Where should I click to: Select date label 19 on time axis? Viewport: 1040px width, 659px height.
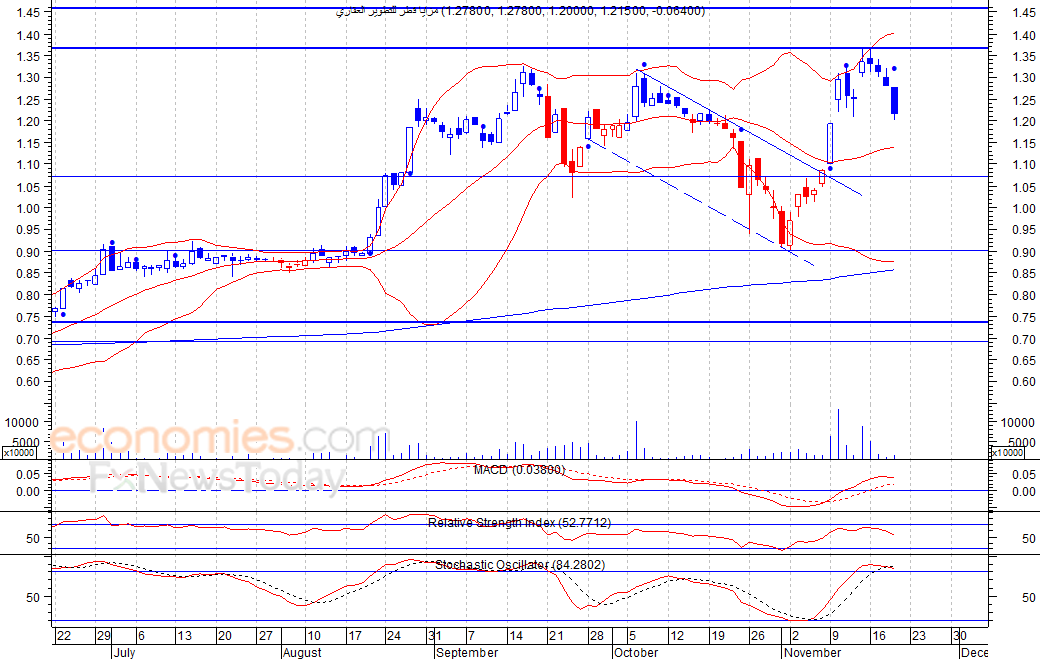coord(718,636)
